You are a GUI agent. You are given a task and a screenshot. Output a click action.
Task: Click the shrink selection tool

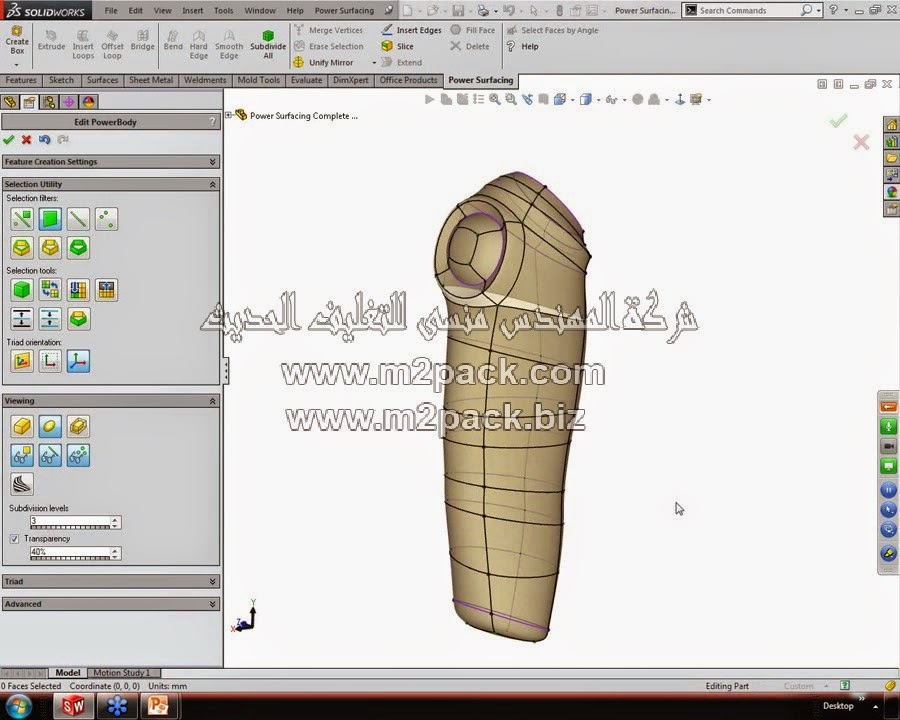(x=50, y=319)
